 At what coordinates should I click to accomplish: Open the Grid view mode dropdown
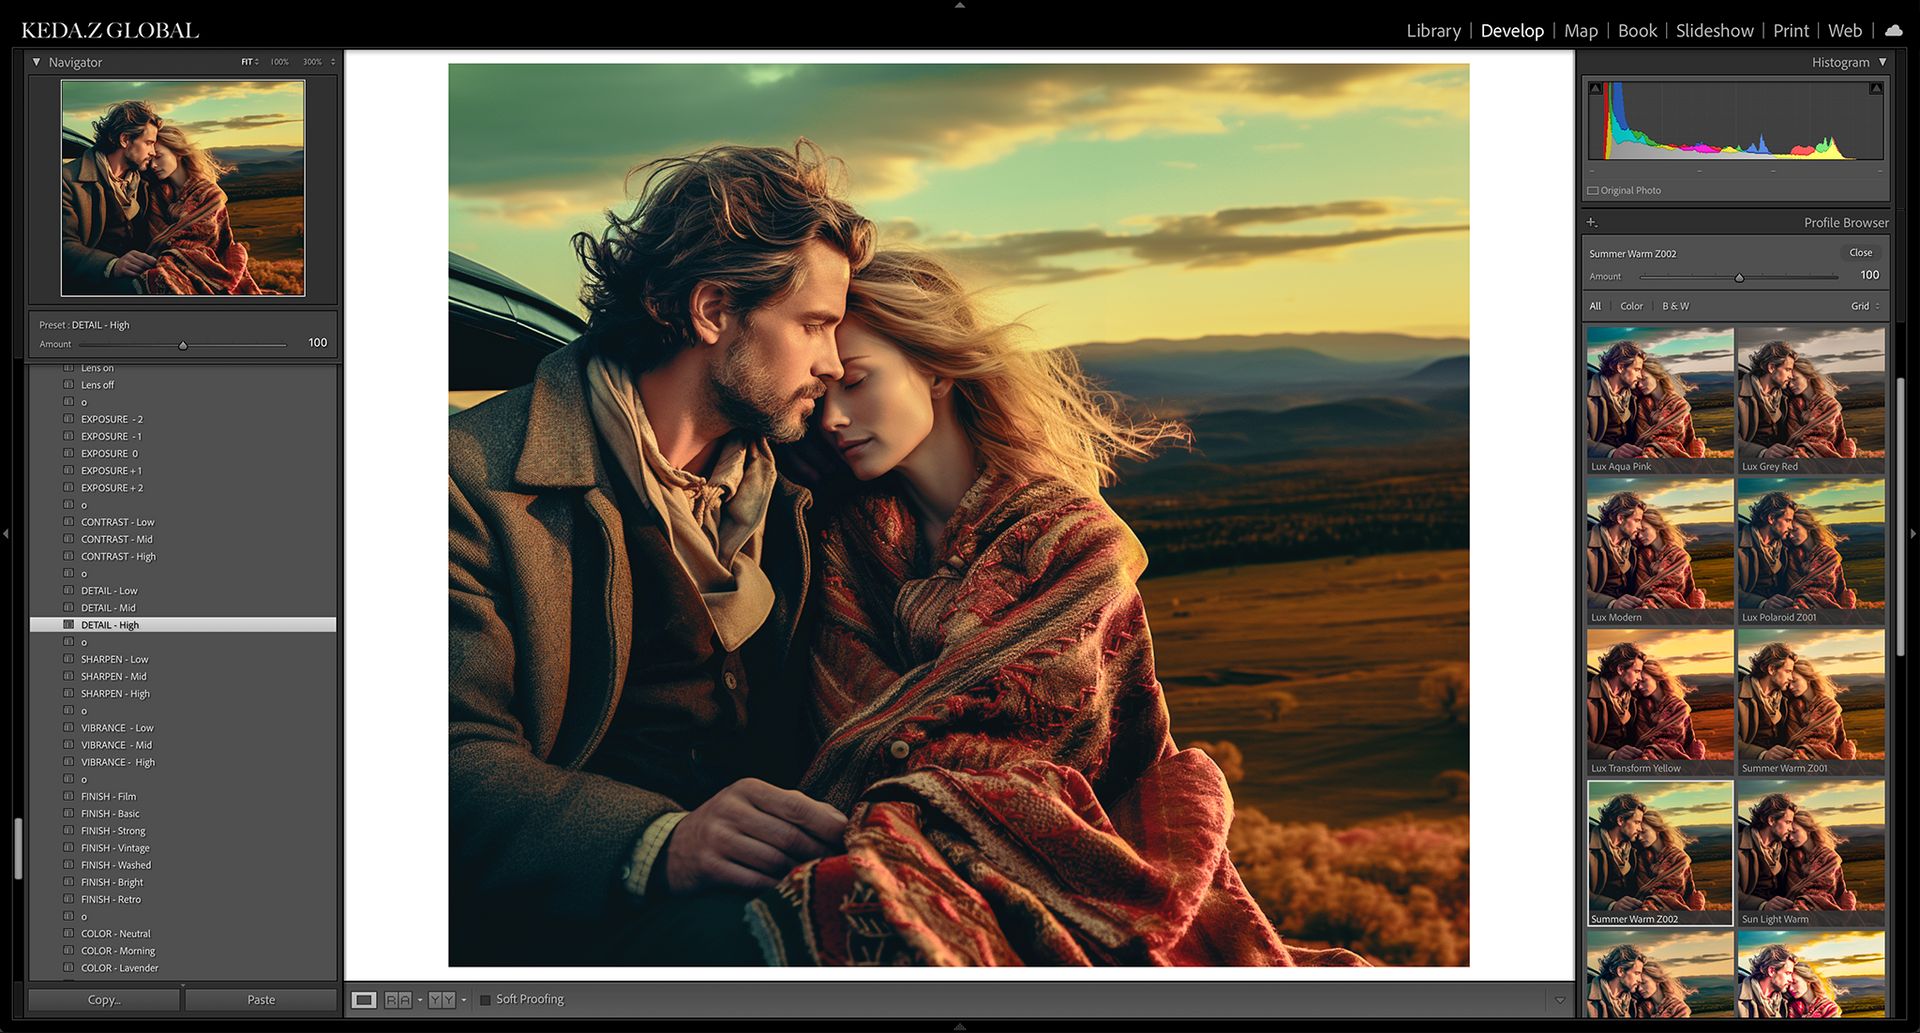click(x=1865, y=306)
